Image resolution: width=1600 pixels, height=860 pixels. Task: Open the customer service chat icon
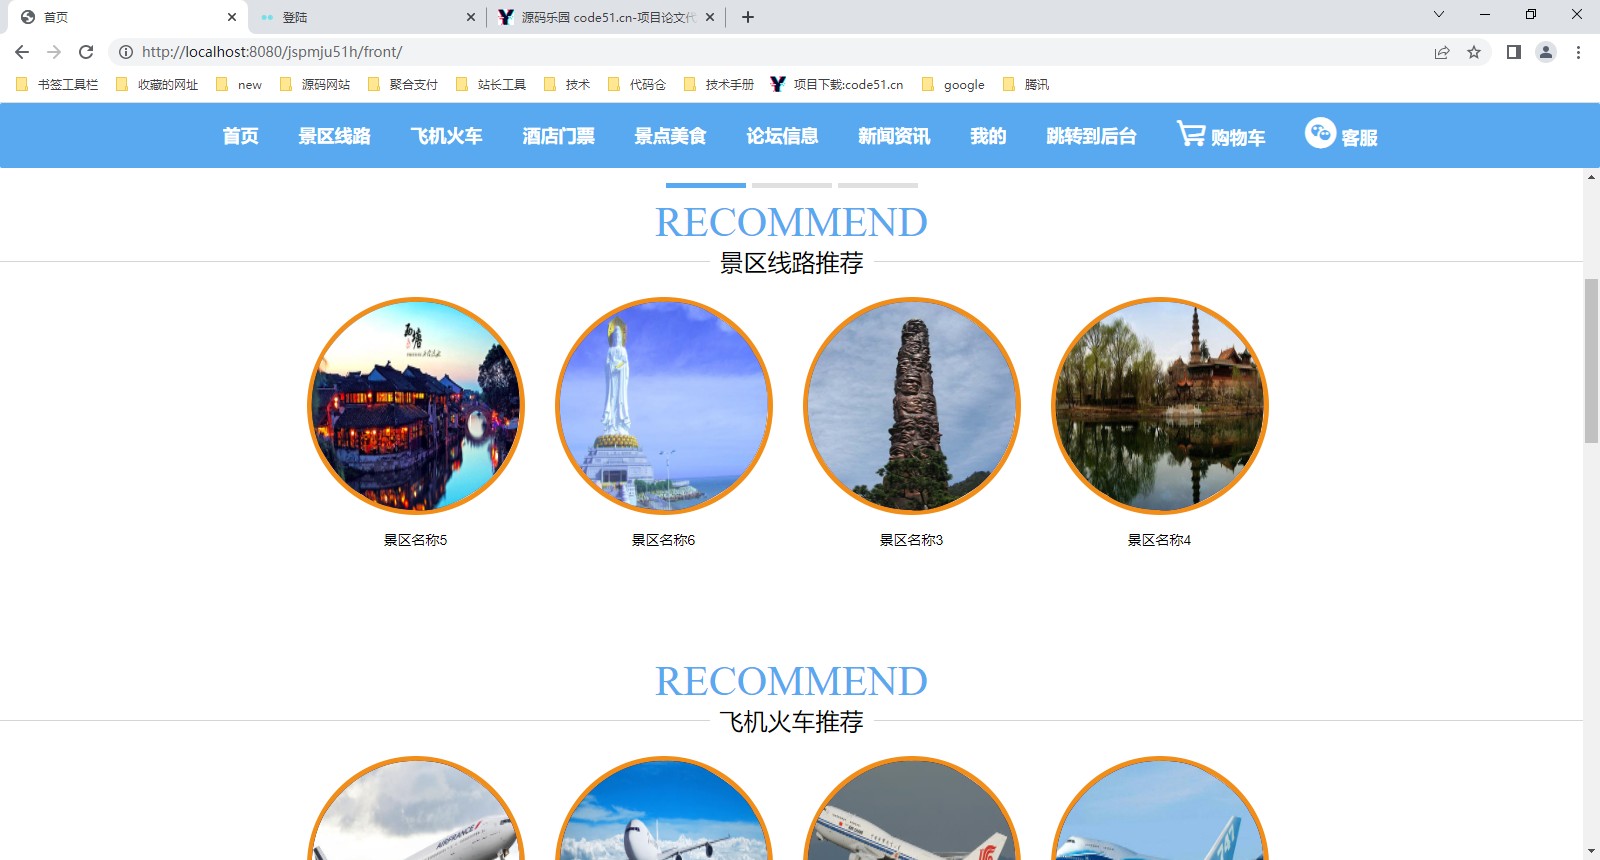tap(1320, 133)
